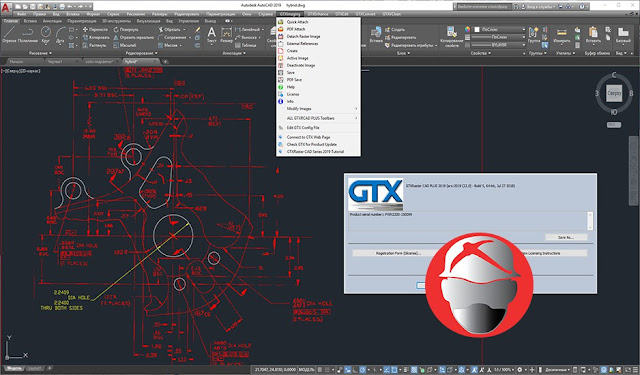The height and width of the screenshot is (375, 640).
Task: Open the ПоСлою color dropdown
Action: click(x=499, y=29)
